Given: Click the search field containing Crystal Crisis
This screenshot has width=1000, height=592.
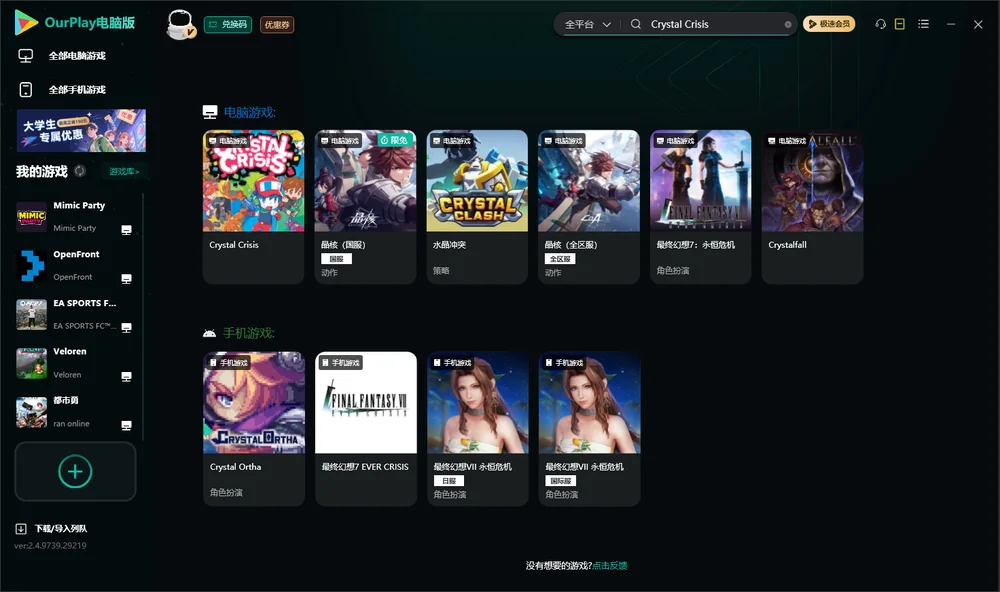Looking at the screenshot, I should [x=713, y=24].
